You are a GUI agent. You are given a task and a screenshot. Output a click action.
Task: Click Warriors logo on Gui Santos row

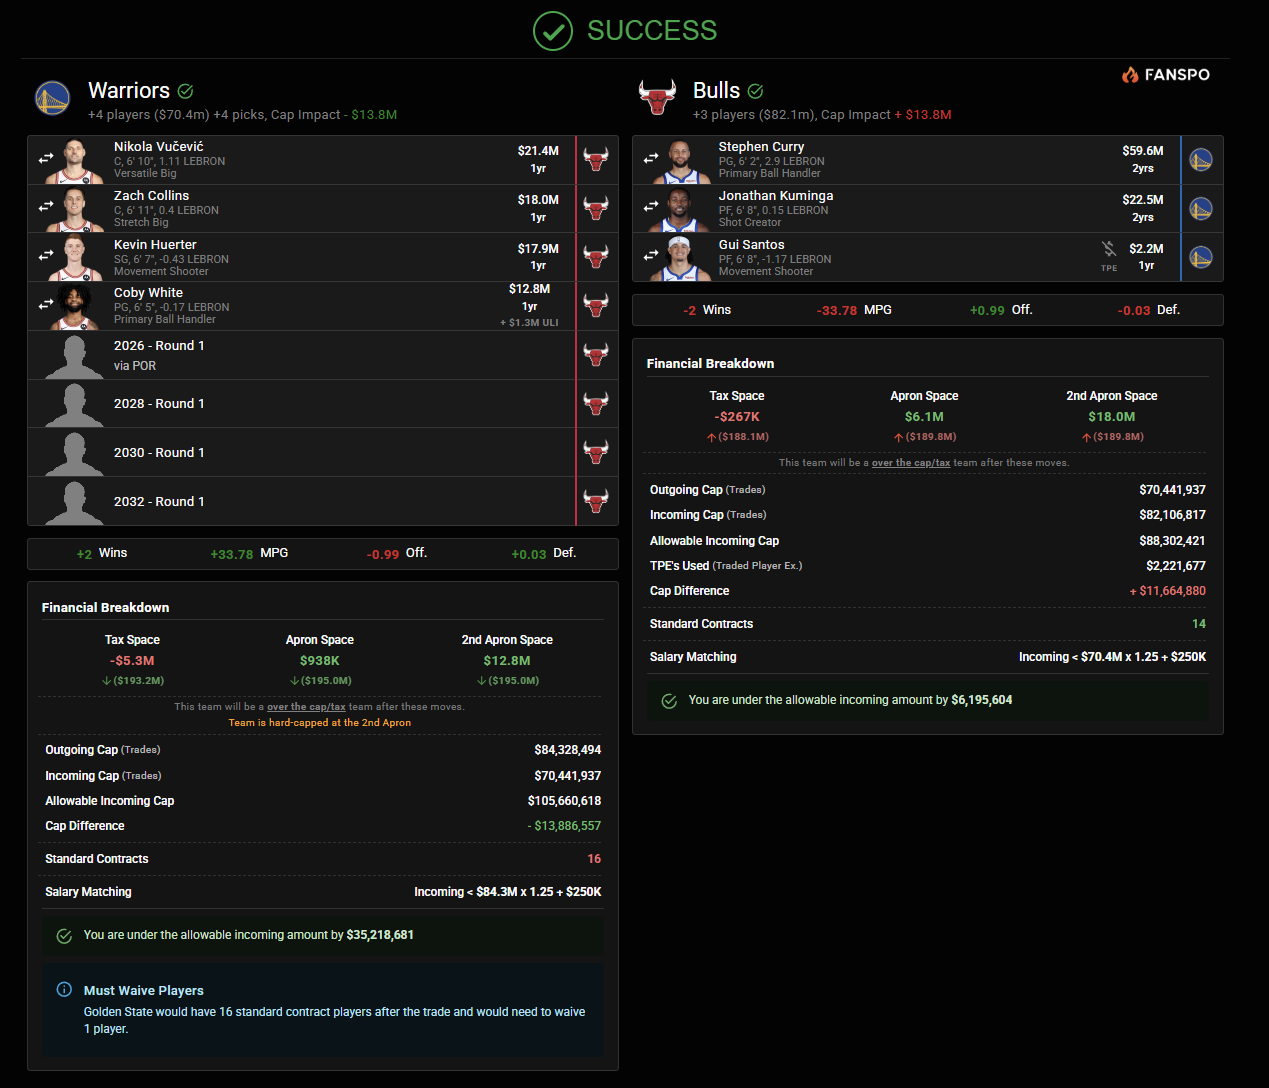(1201, 257)
